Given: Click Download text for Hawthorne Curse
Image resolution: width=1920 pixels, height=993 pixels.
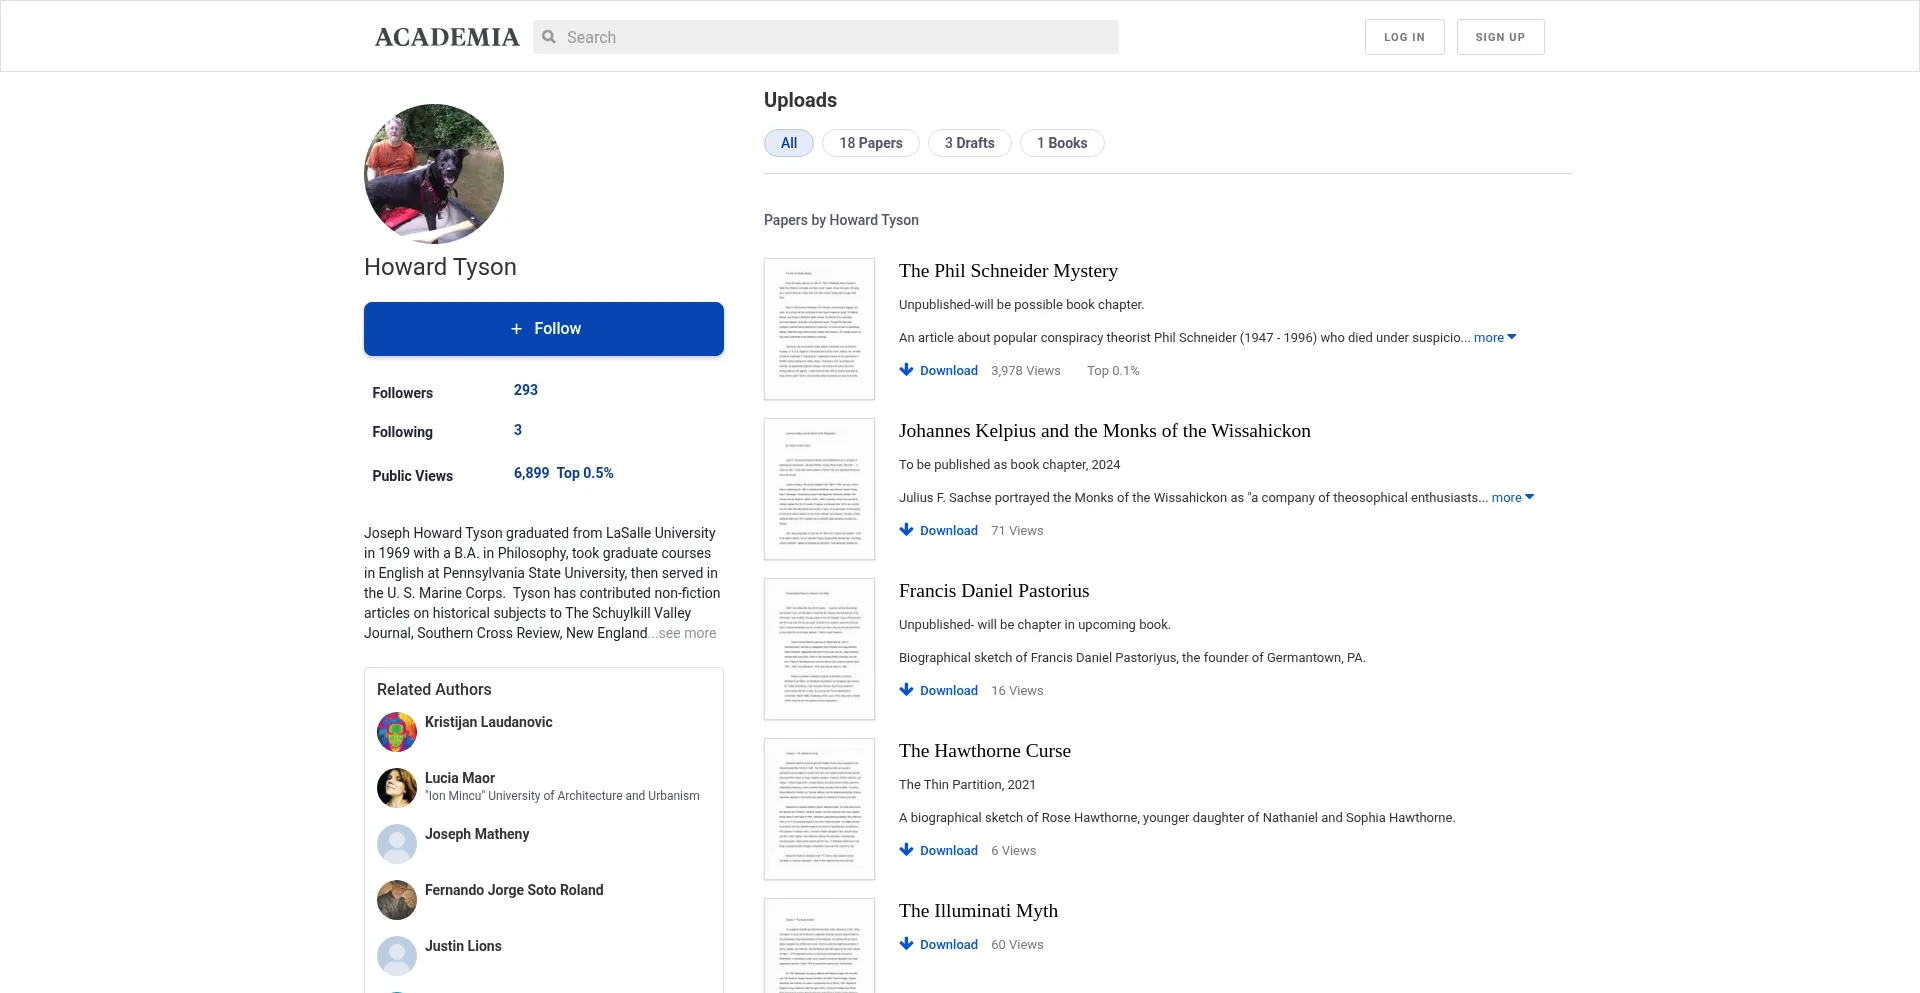Looking at the screenshot, I should (x=949, y=851).
